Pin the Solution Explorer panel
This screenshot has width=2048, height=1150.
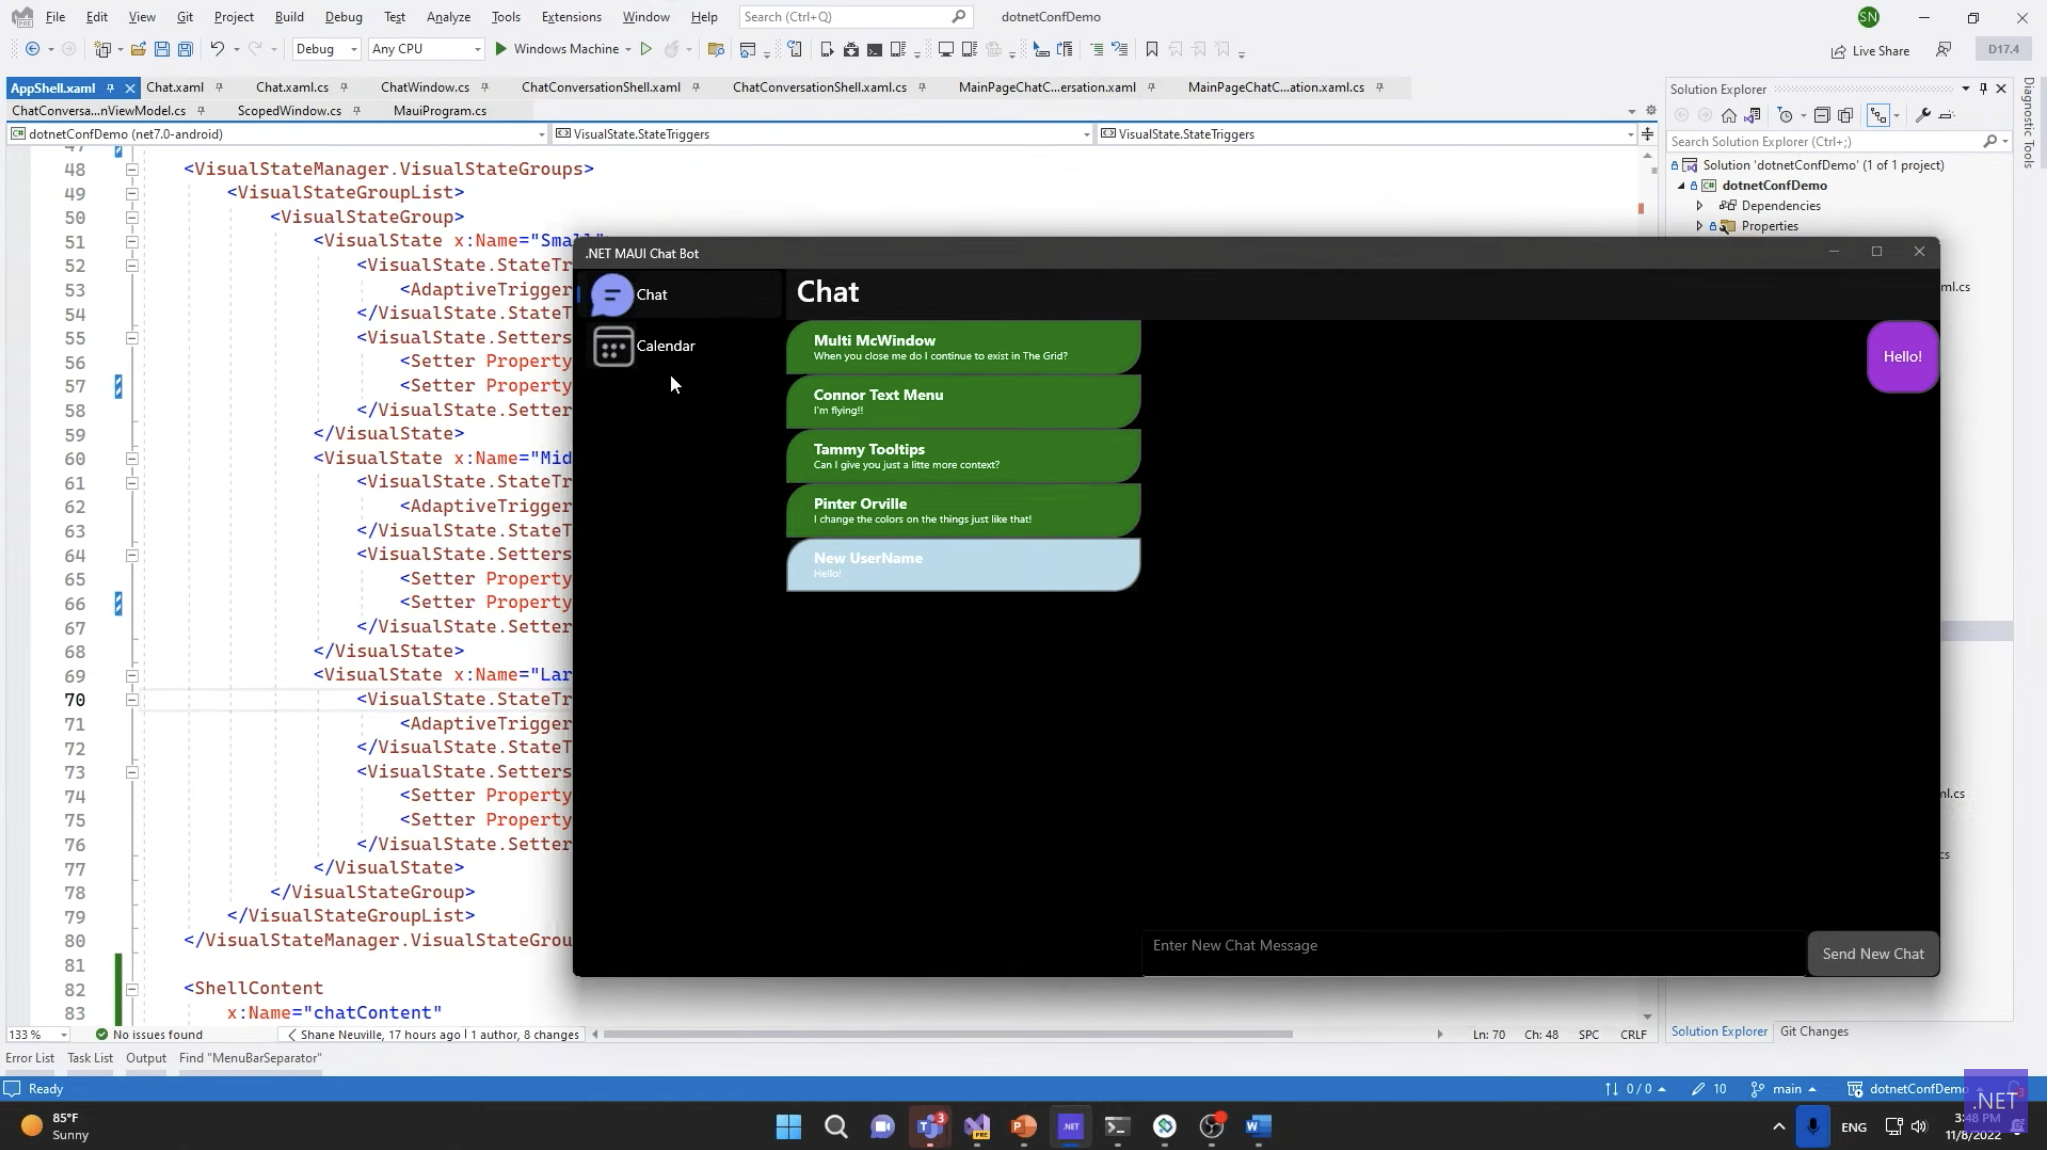point(1983,88)
